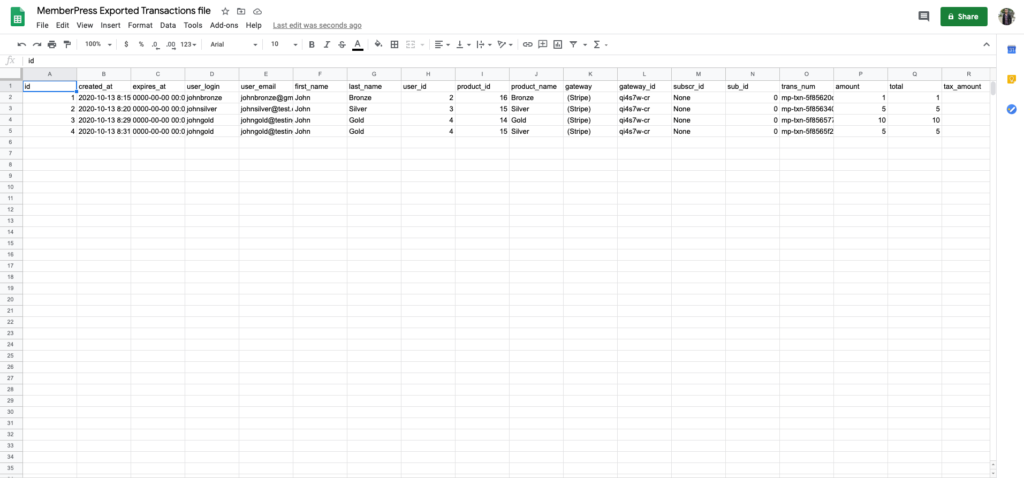Open the fill color picker

coord(377,44)
